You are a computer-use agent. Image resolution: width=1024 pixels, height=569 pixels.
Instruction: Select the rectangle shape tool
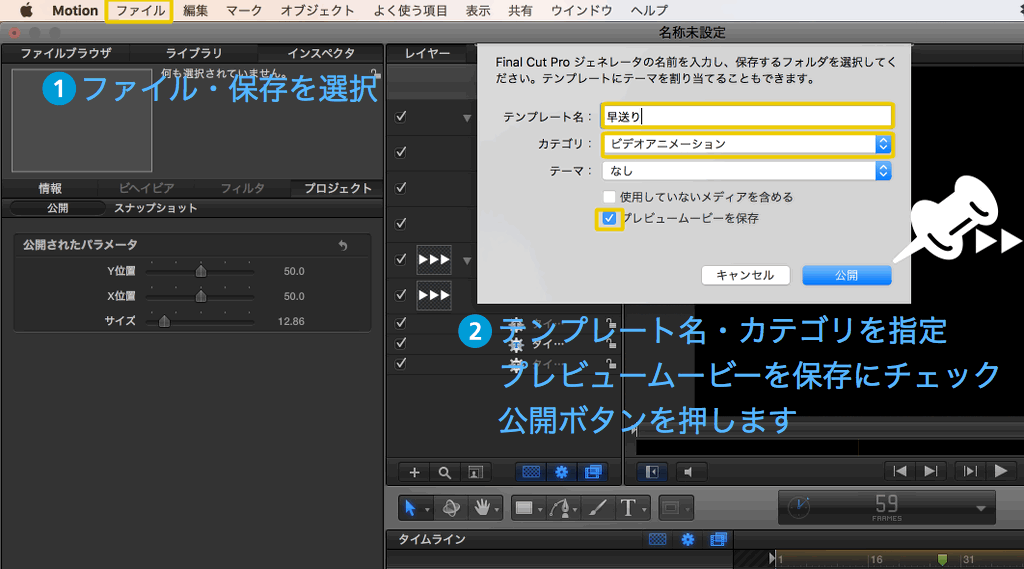coord(524,508)
